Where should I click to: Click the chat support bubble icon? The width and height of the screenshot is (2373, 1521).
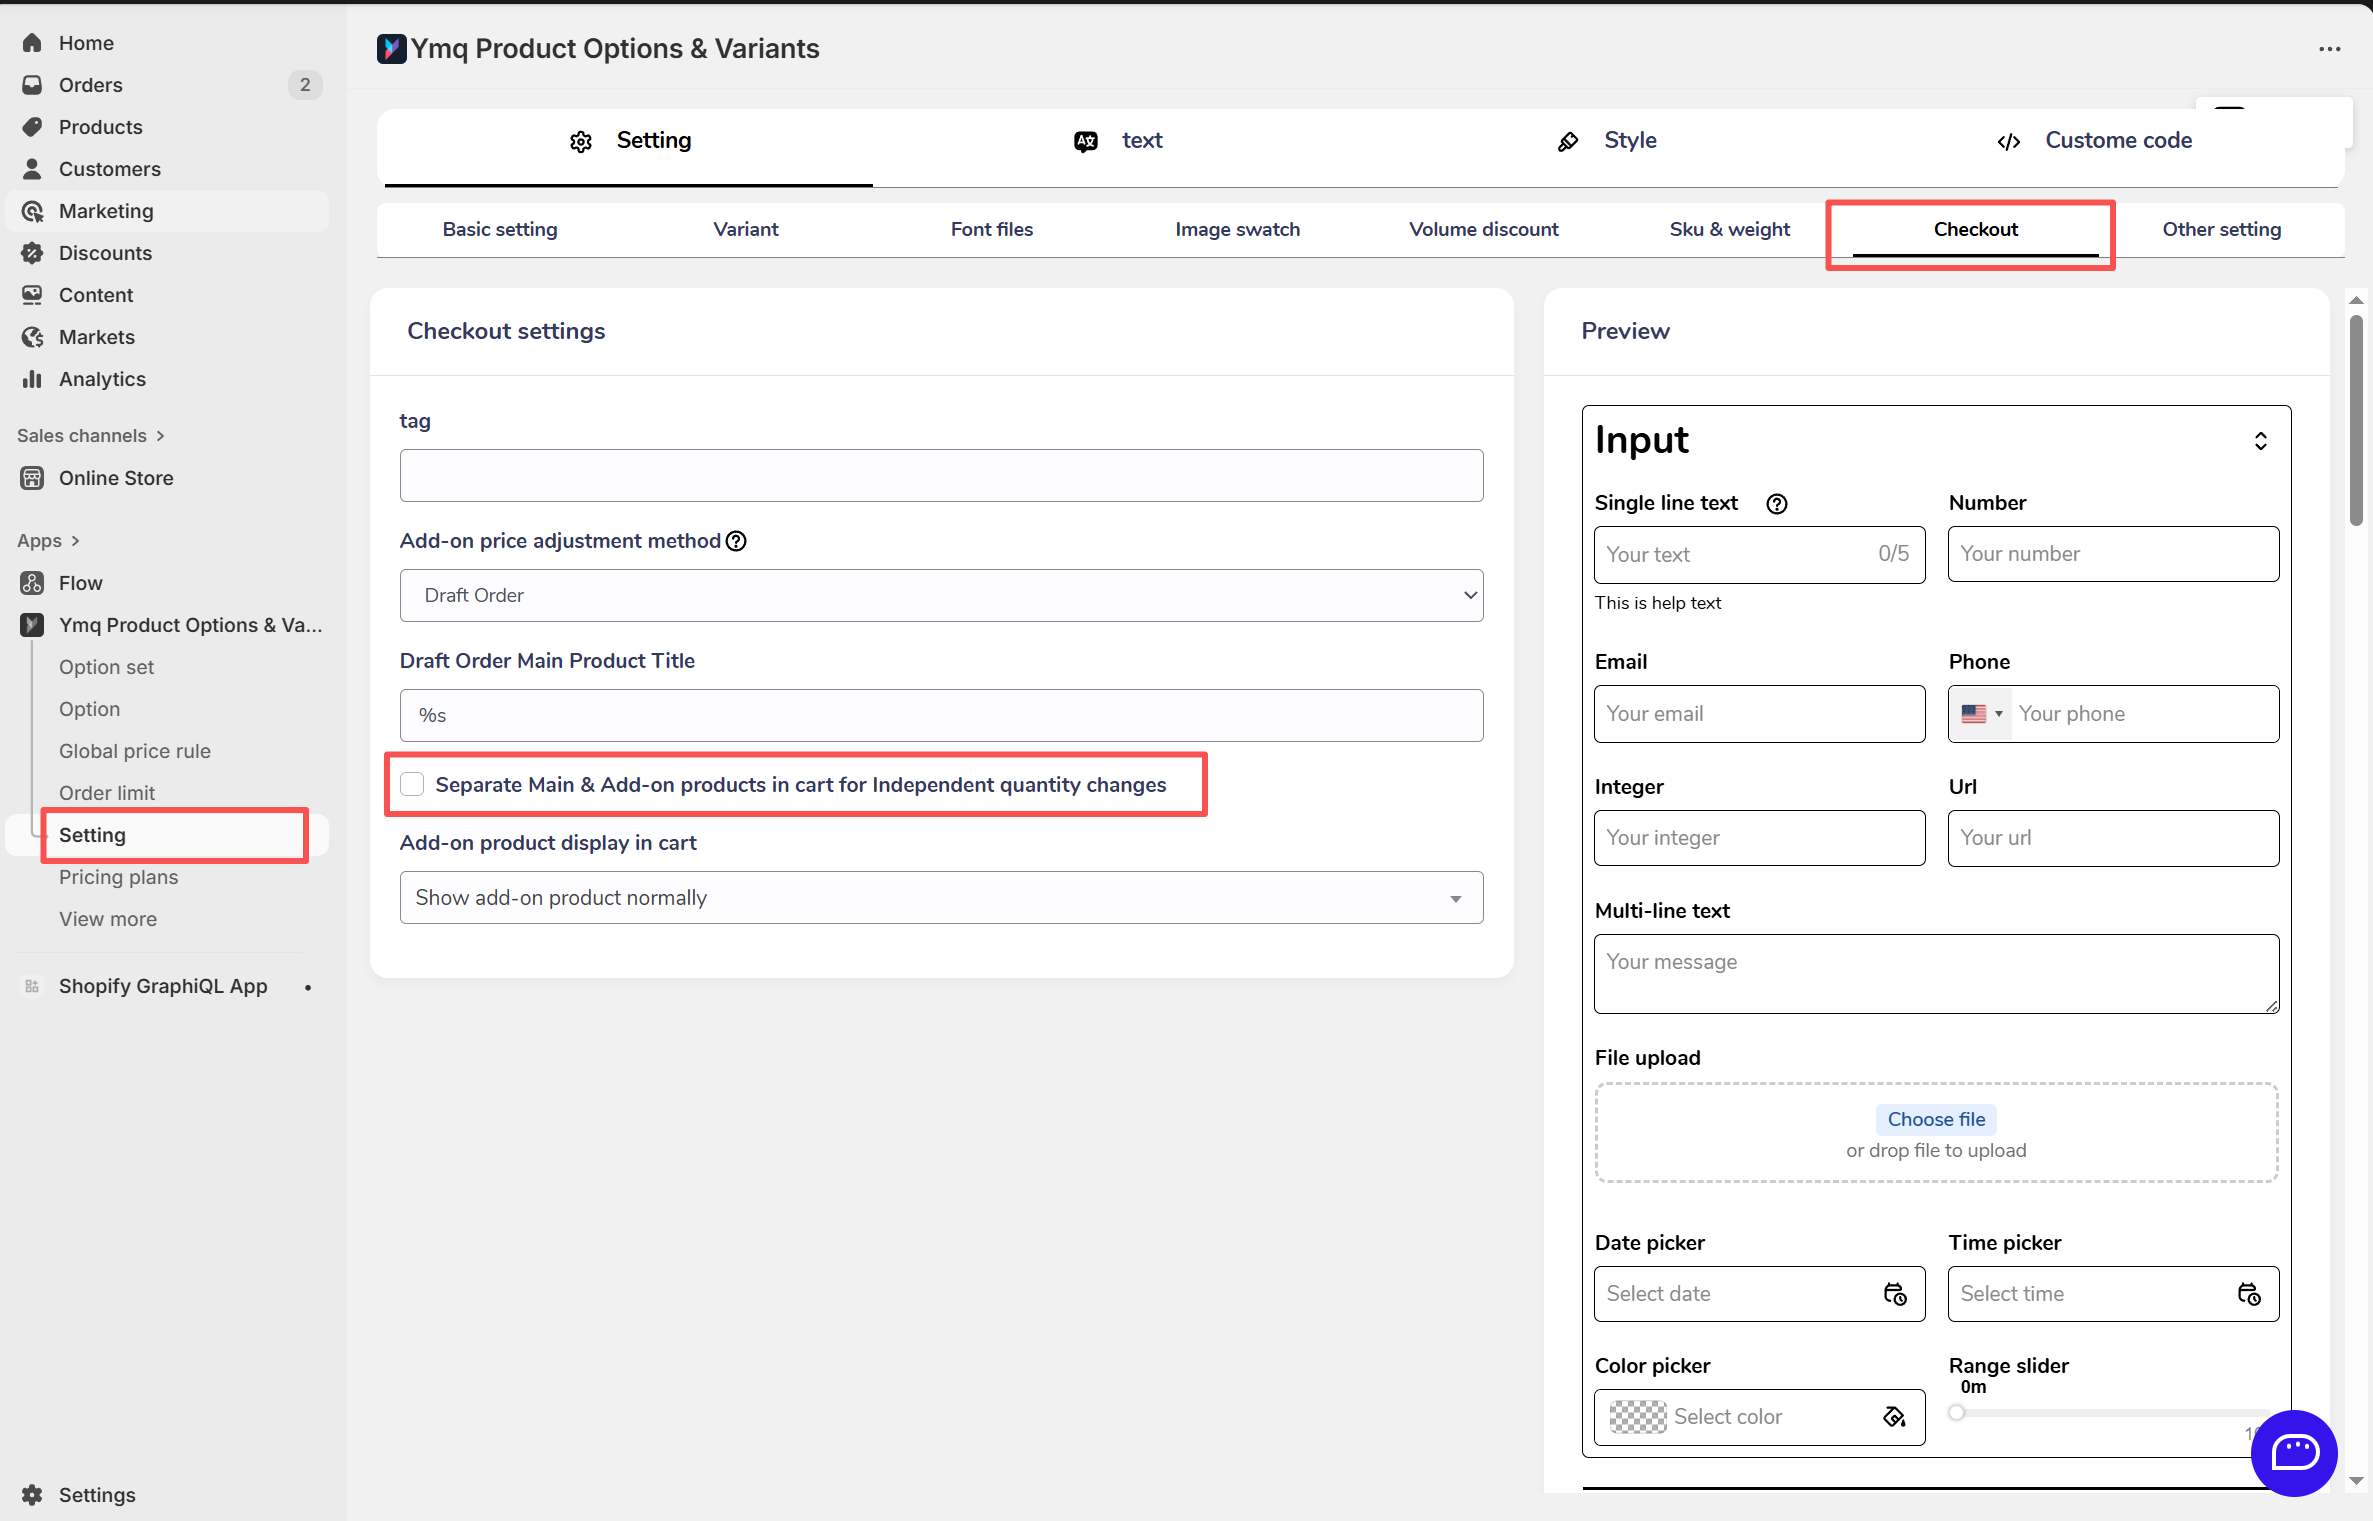tap(2293, 1452)
